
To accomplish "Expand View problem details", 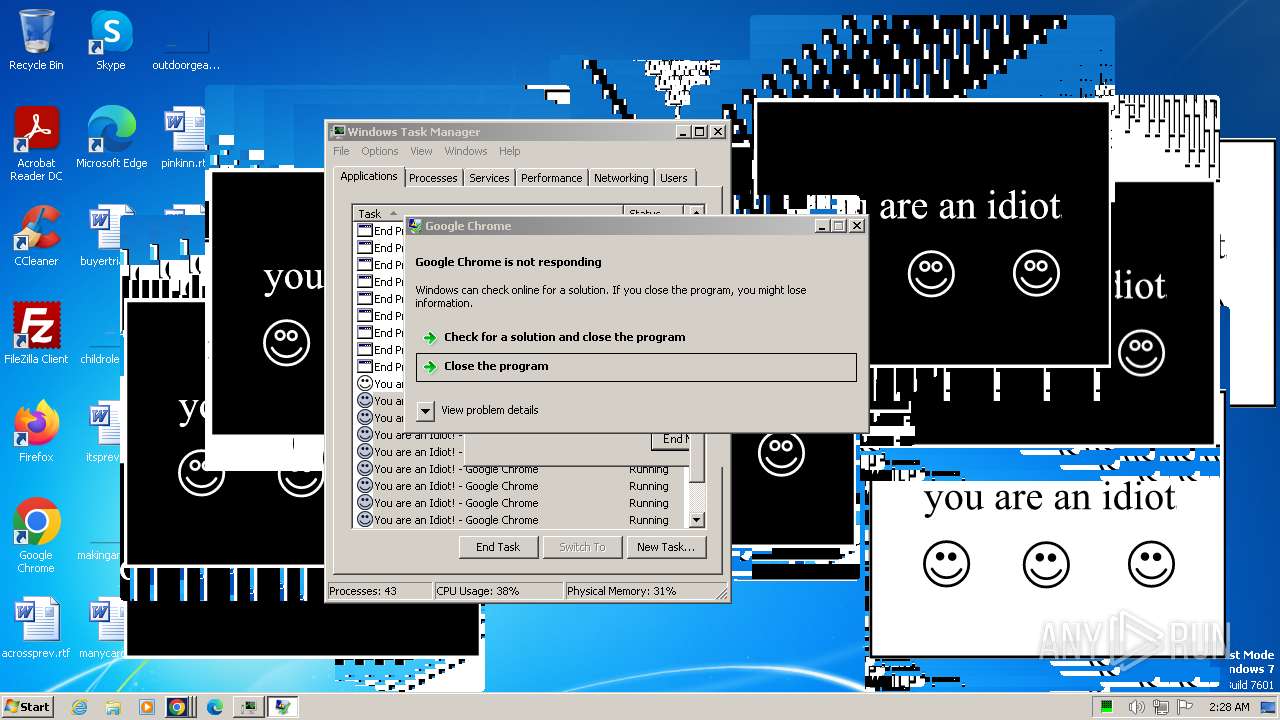I will point(426,410).
